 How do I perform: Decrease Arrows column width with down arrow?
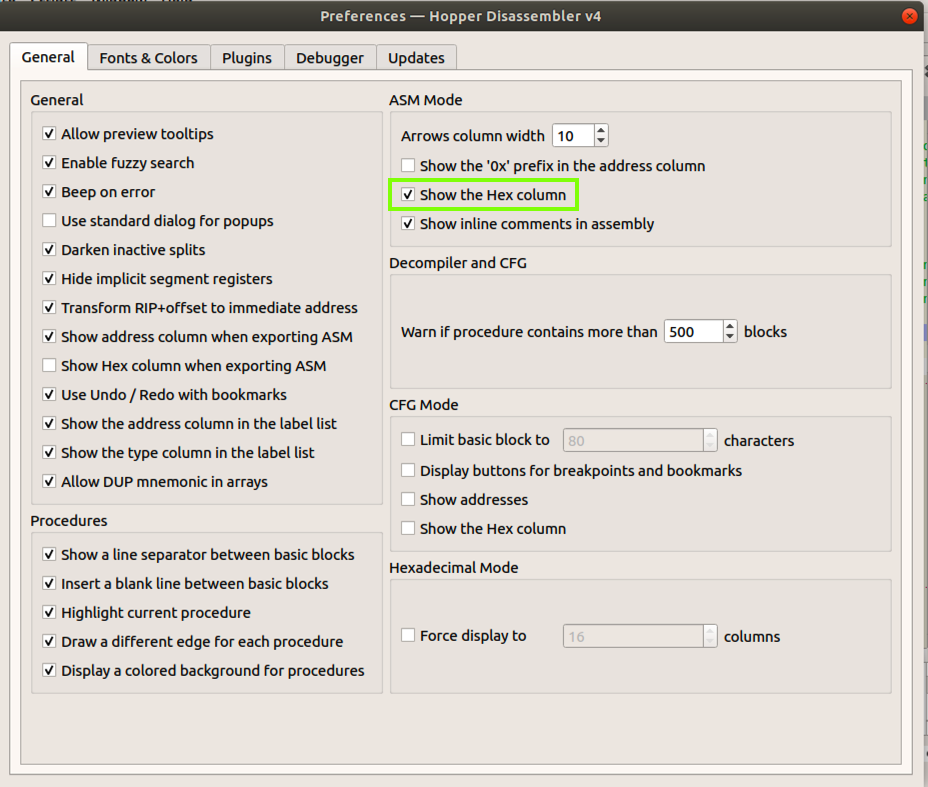click(x=600, y=141)
